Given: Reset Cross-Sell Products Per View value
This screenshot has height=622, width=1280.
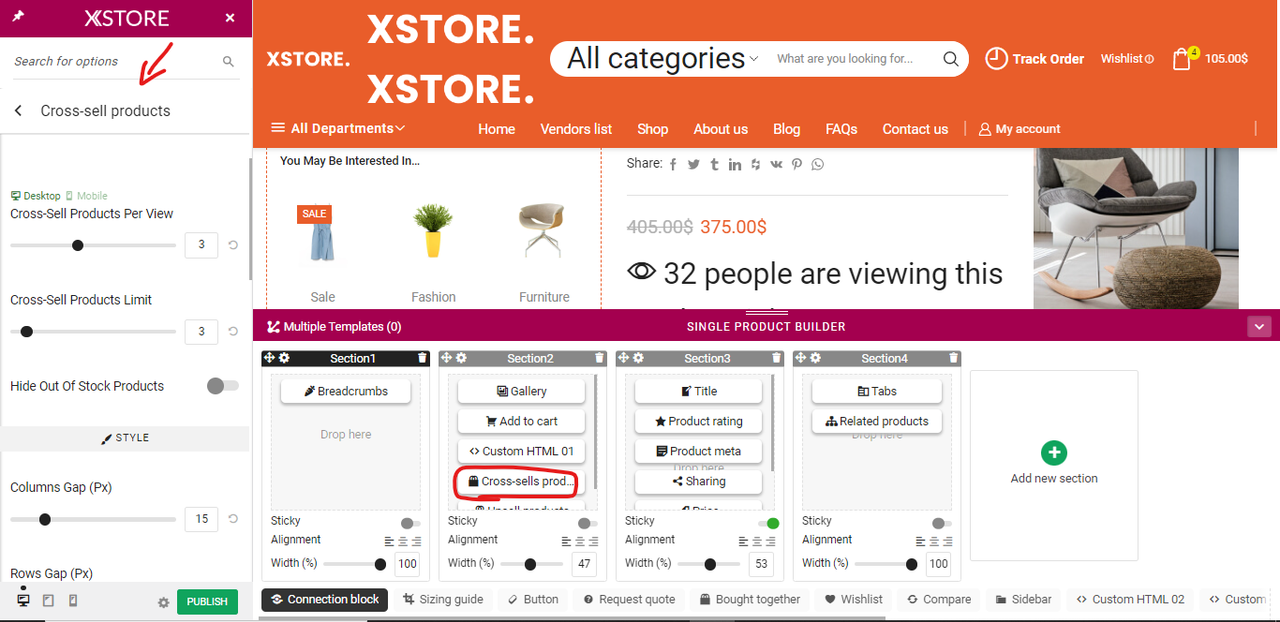Looking at the screenshot, I should tap(233, 245).
